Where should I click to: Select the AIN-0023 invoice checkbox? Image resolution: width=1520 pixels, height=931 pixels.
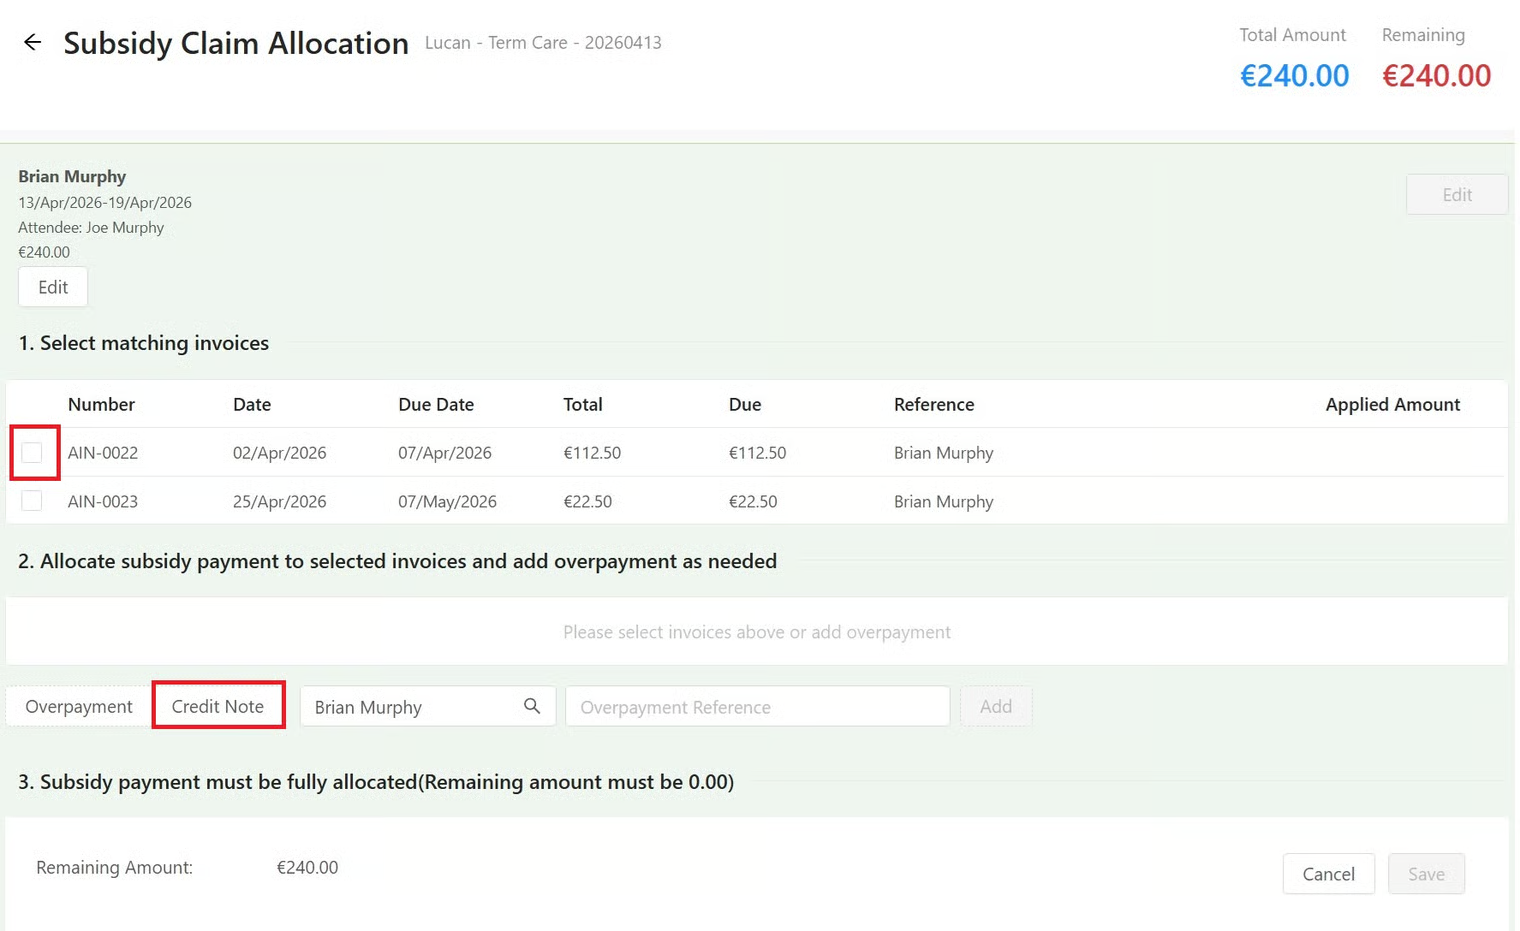click(32, 501)
